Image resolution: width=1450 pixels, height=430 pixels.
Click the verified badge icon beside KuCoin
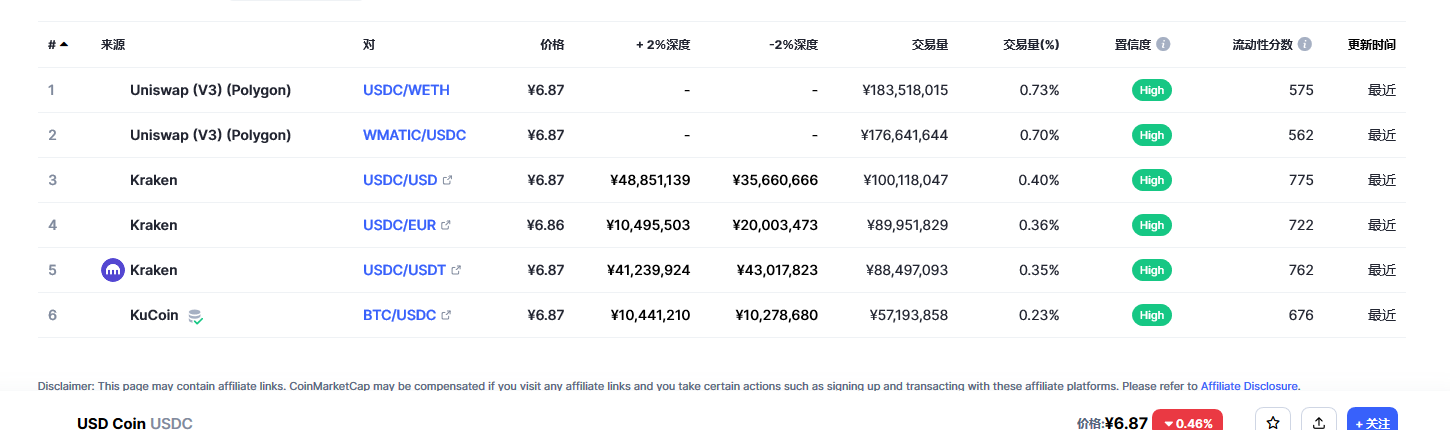coord(195,316)
